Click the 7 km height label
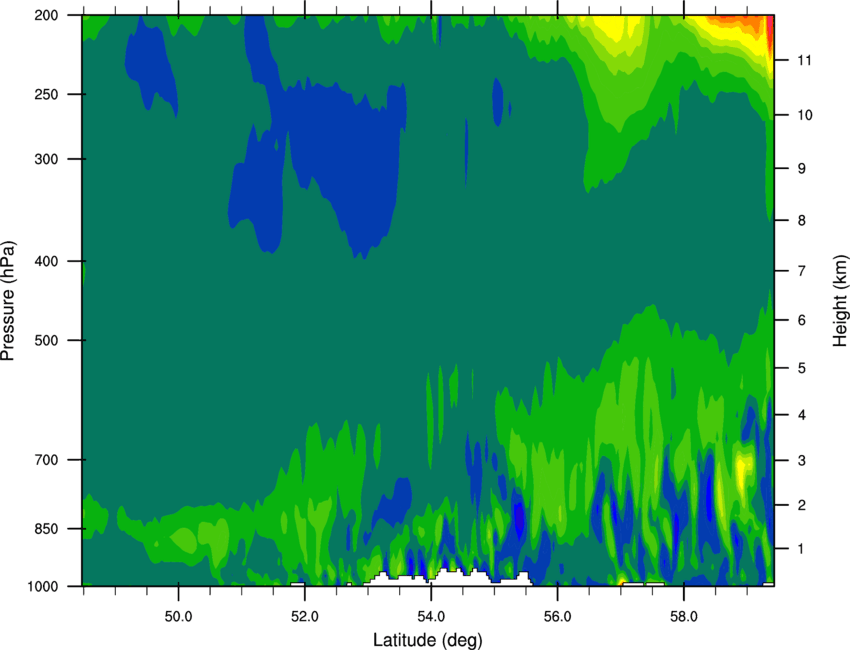The width and height of the screenshot is (850, 650). (x=802, y=271)
